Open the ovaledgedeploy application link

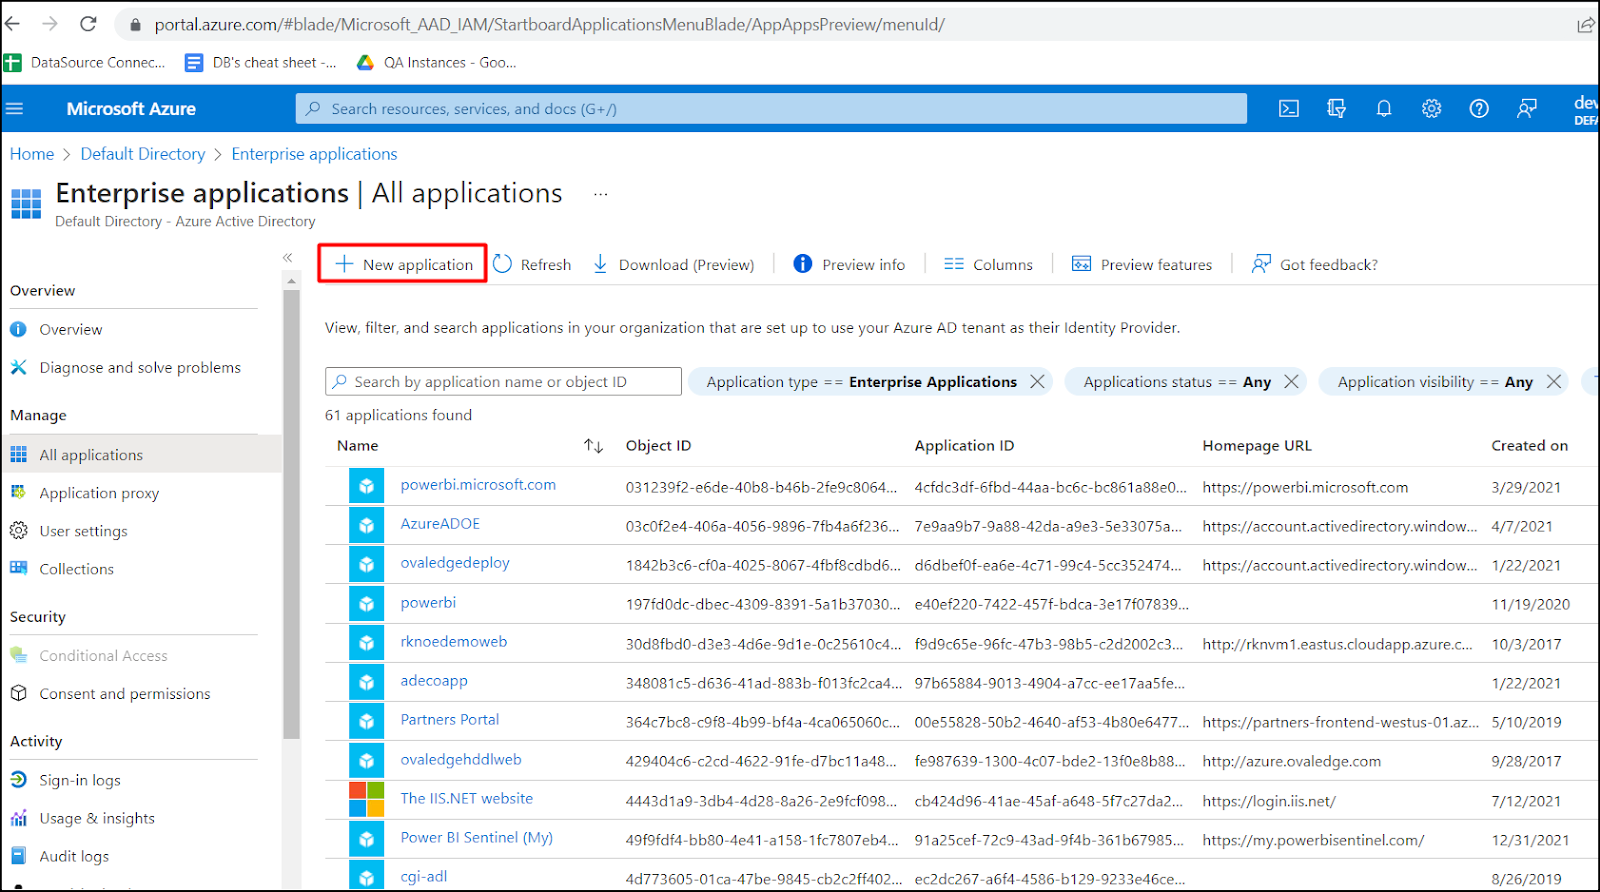[x=455, y=563]
